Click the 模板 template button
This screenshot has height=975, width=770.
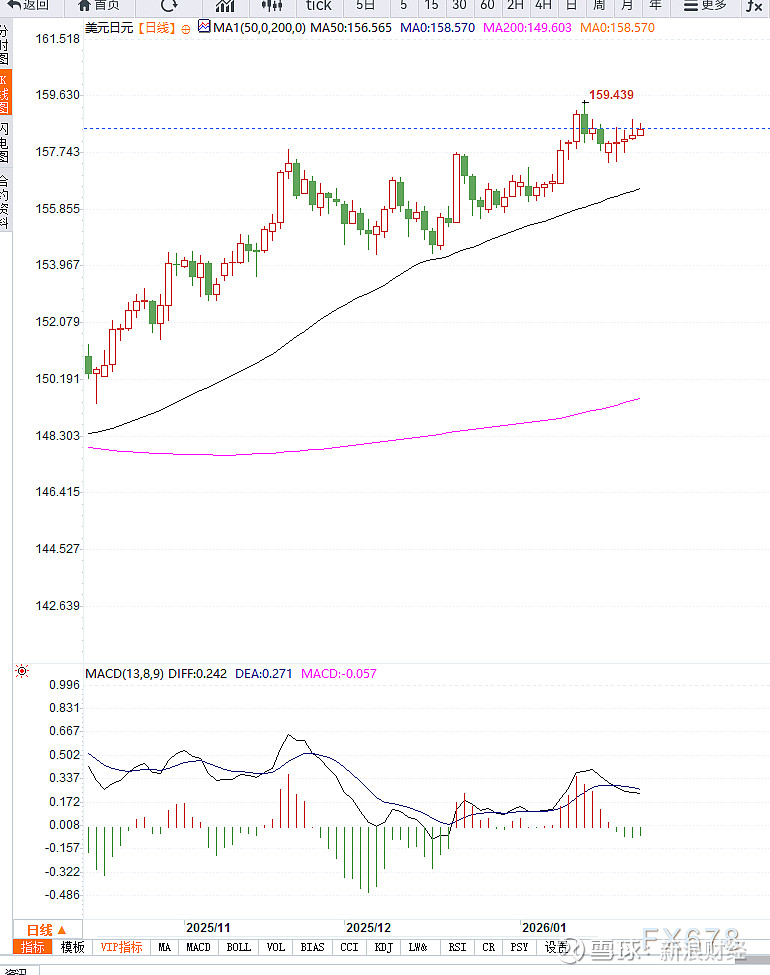pos(73,947)
